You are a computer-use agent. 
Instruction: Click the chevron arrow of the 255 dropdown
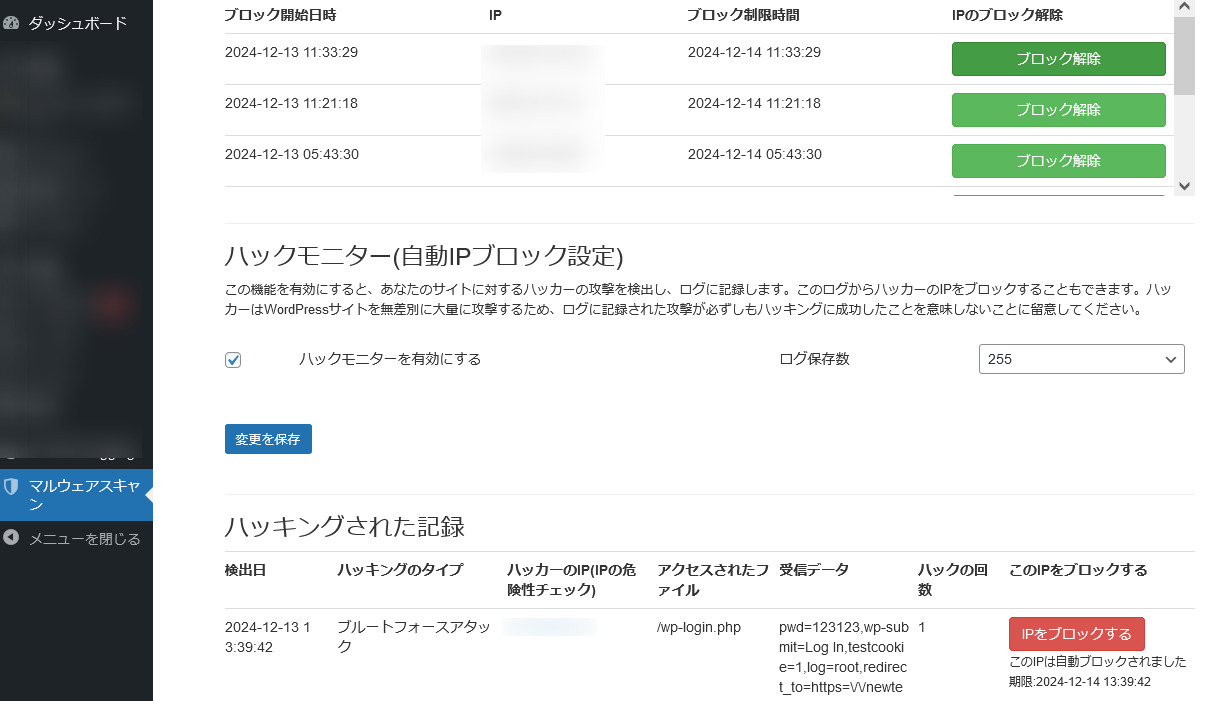(x=1170, y=360)
